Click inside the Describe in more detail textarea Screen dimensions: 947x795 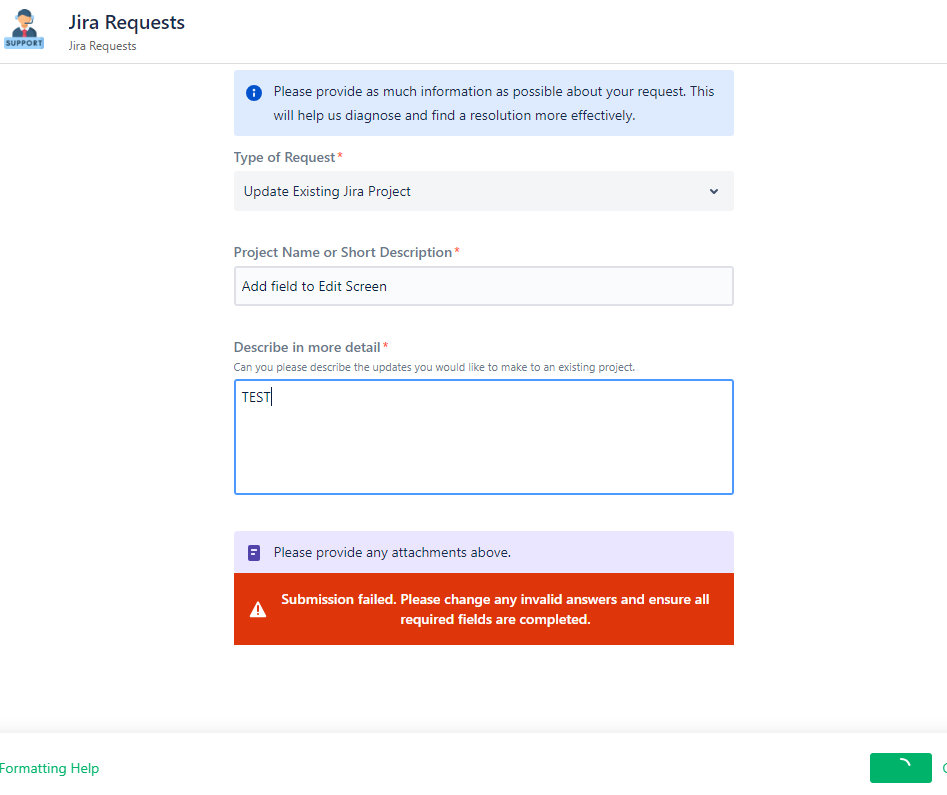(x=484, y=437)
